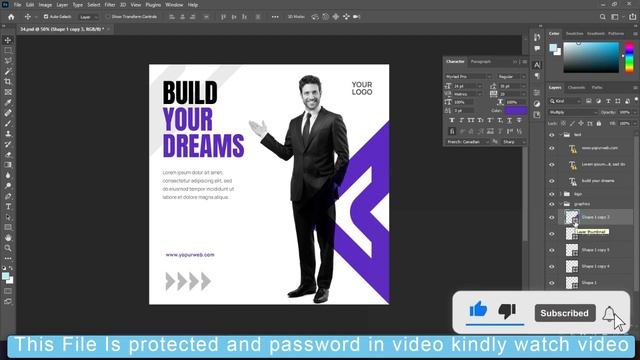Open the Character panel icon in the dock
Image resolution: width=640 pixels, height=360 pixels.
(537, 65)
